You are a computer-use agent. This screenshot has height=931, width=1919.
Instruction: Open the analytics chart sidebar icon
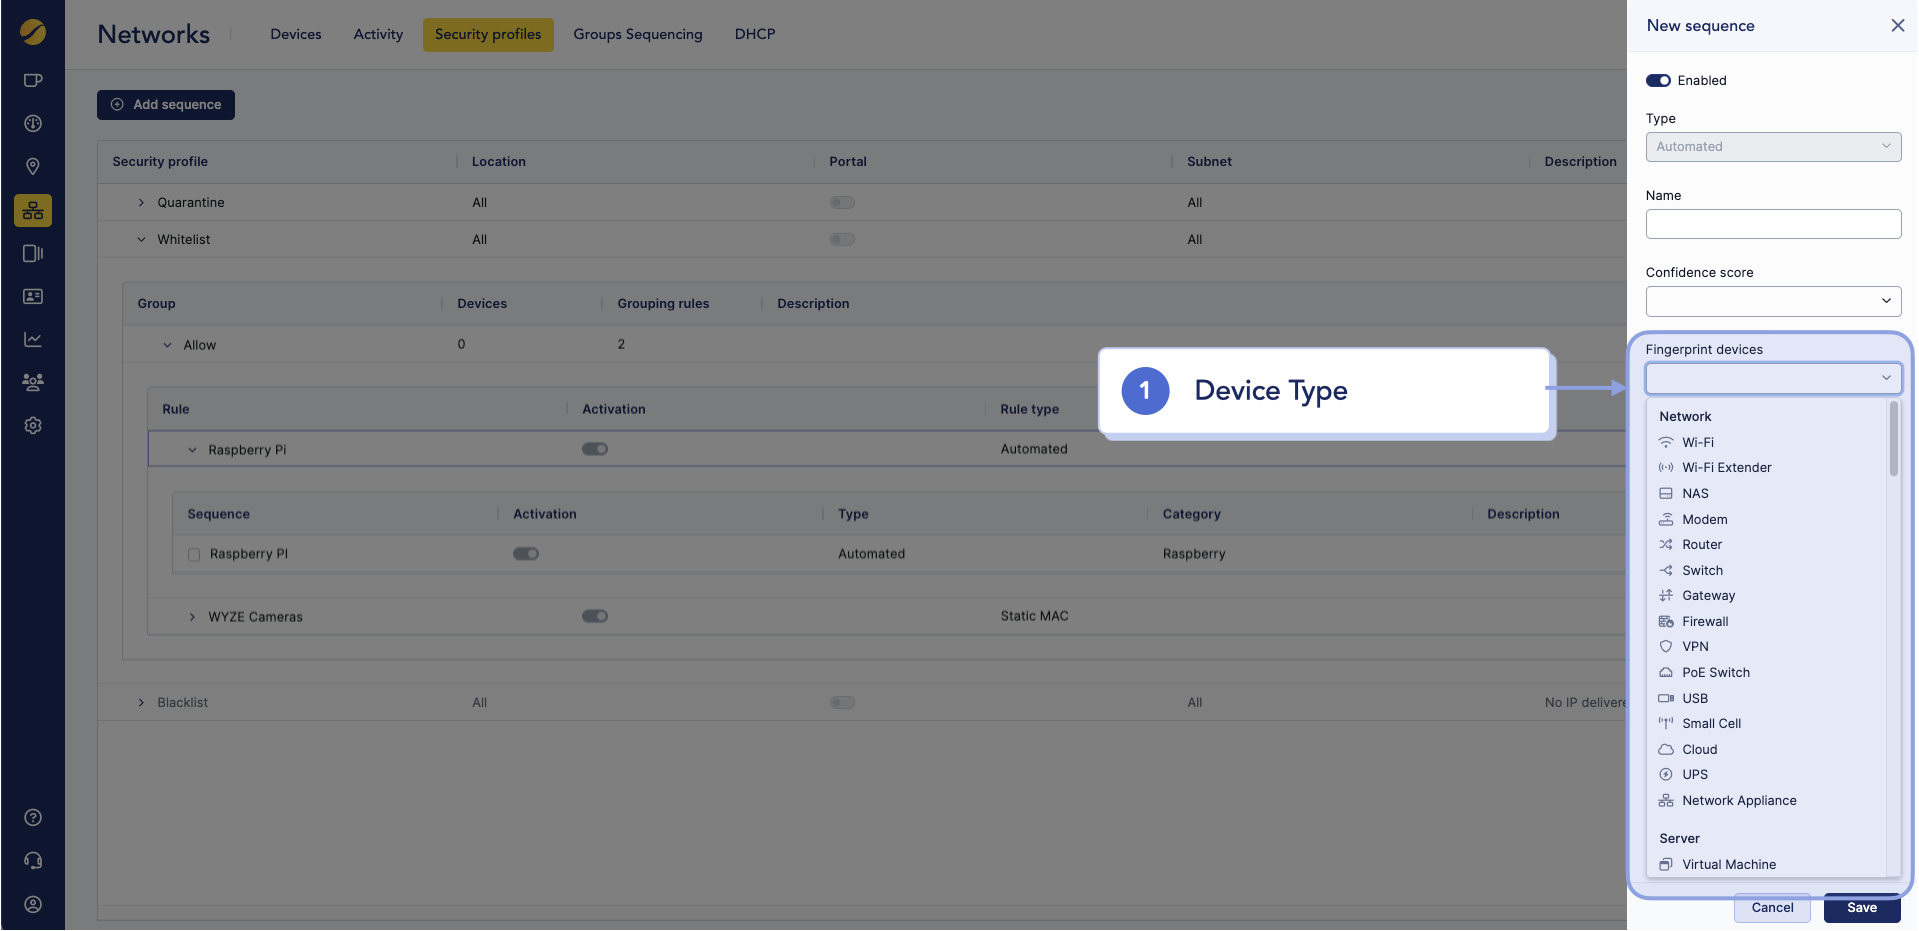coord(33,340)
